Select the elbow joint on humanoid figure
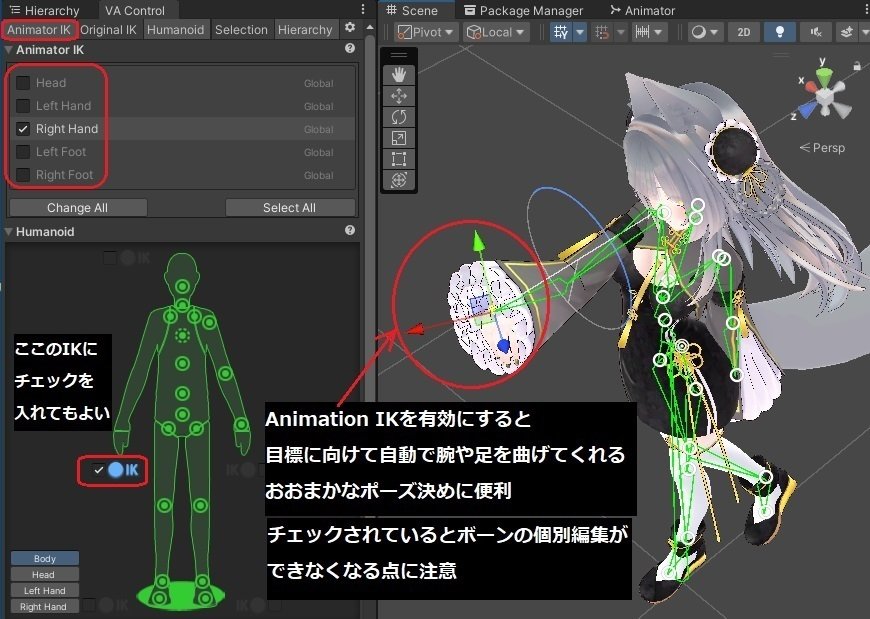This screenshot has height=619, width=870. (225, 373)
